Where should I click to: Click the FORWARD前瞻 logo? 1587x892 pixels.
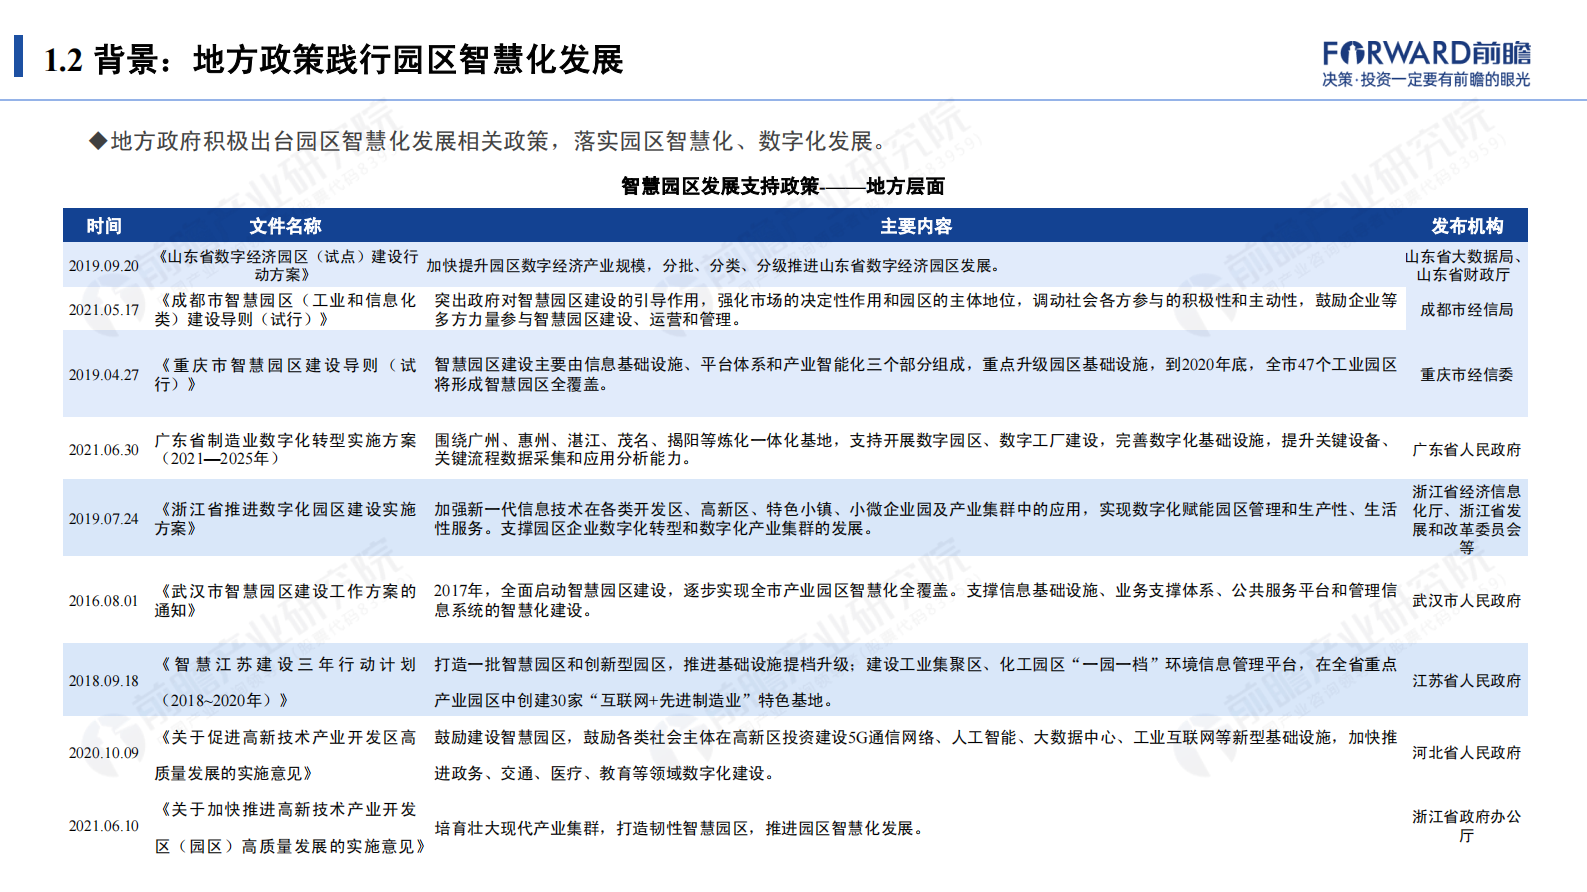(1426, 53)
